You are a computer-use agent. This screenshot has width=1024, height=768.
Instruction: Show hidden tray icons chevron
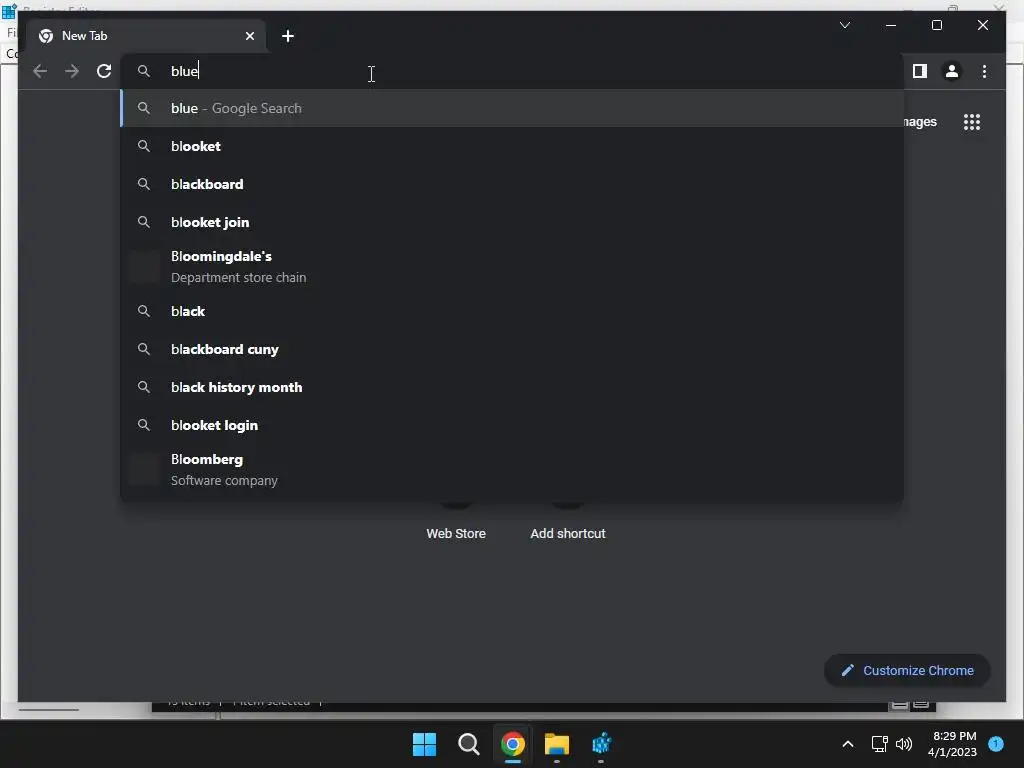[848, 744]
